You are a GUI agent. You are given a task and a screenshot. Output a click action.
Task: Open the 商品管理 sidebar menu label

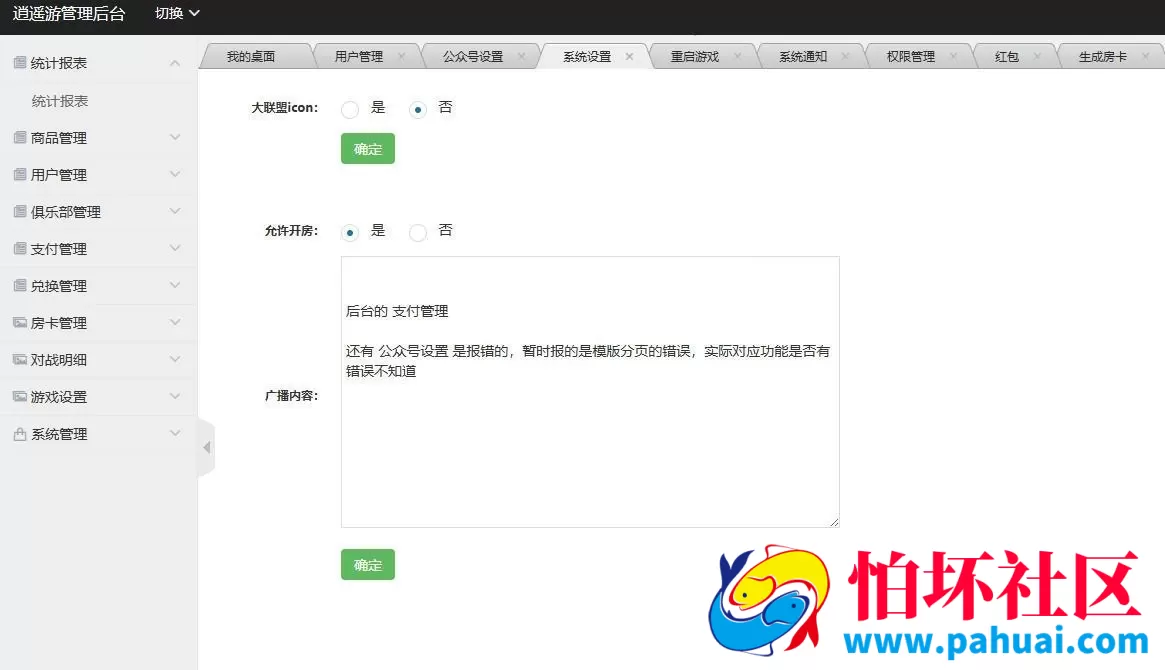click(x=59, y=138)
